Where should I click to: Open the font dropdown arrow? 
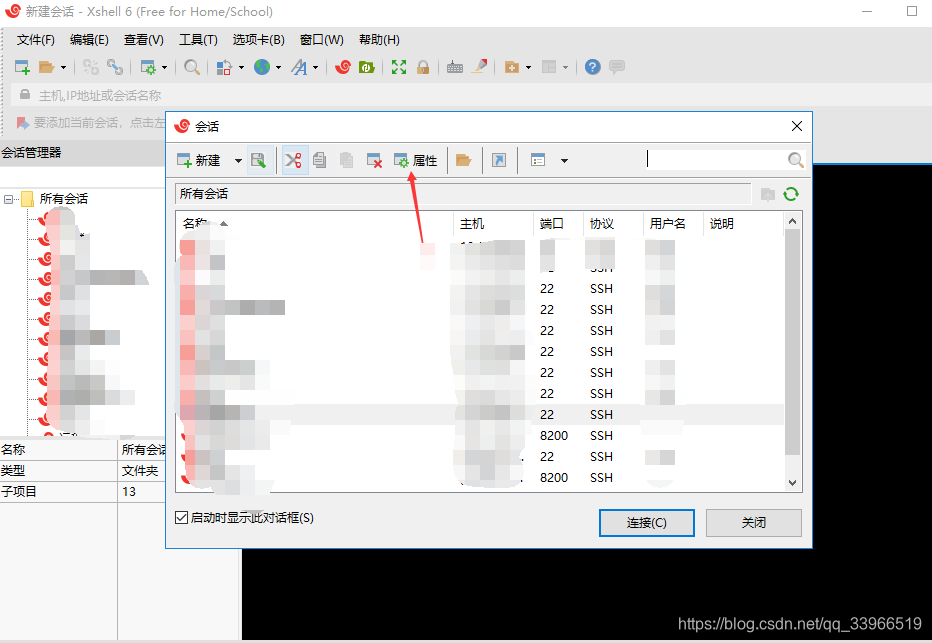[316, 68]
